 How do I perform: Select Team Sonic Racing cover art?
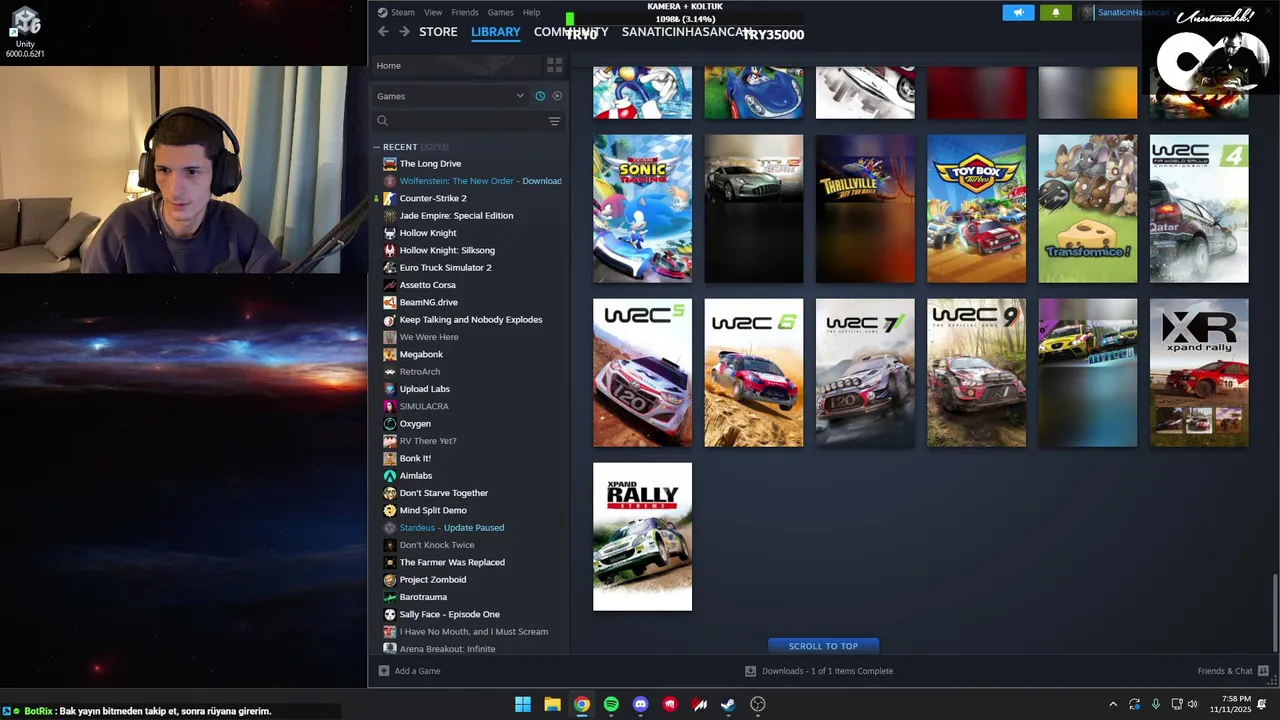[x=642, y=209]
